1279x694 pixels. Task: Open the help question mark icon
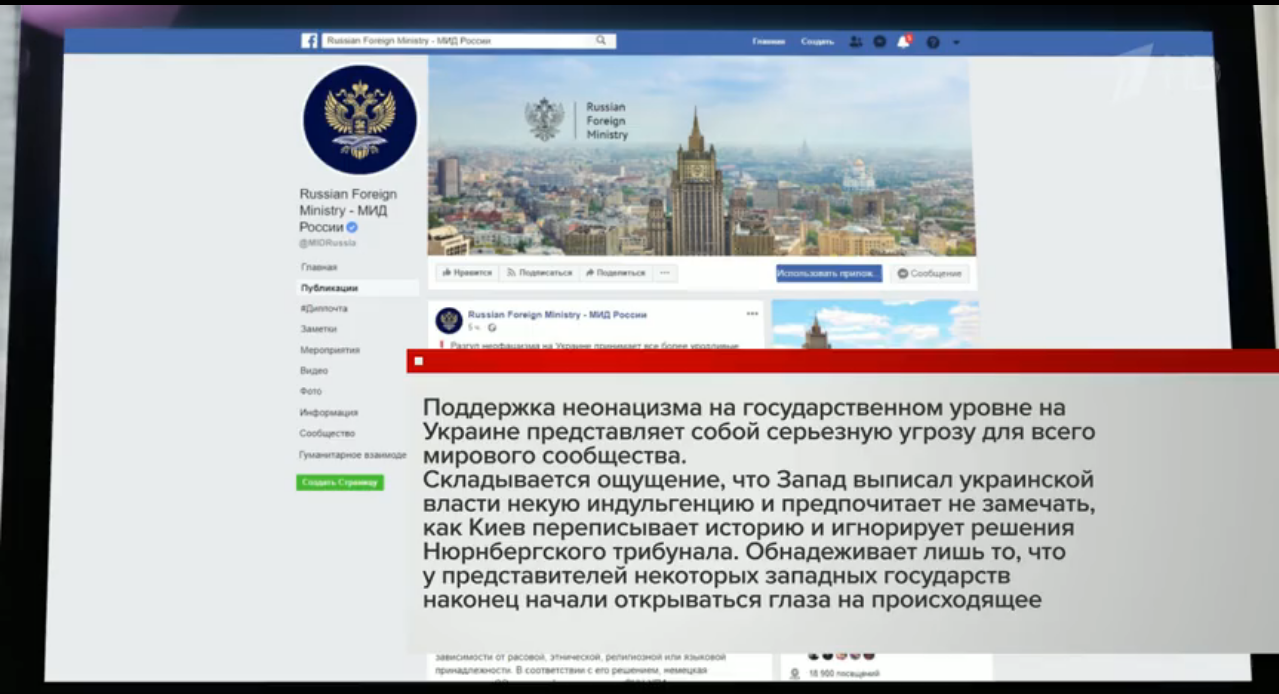(932, 42)
